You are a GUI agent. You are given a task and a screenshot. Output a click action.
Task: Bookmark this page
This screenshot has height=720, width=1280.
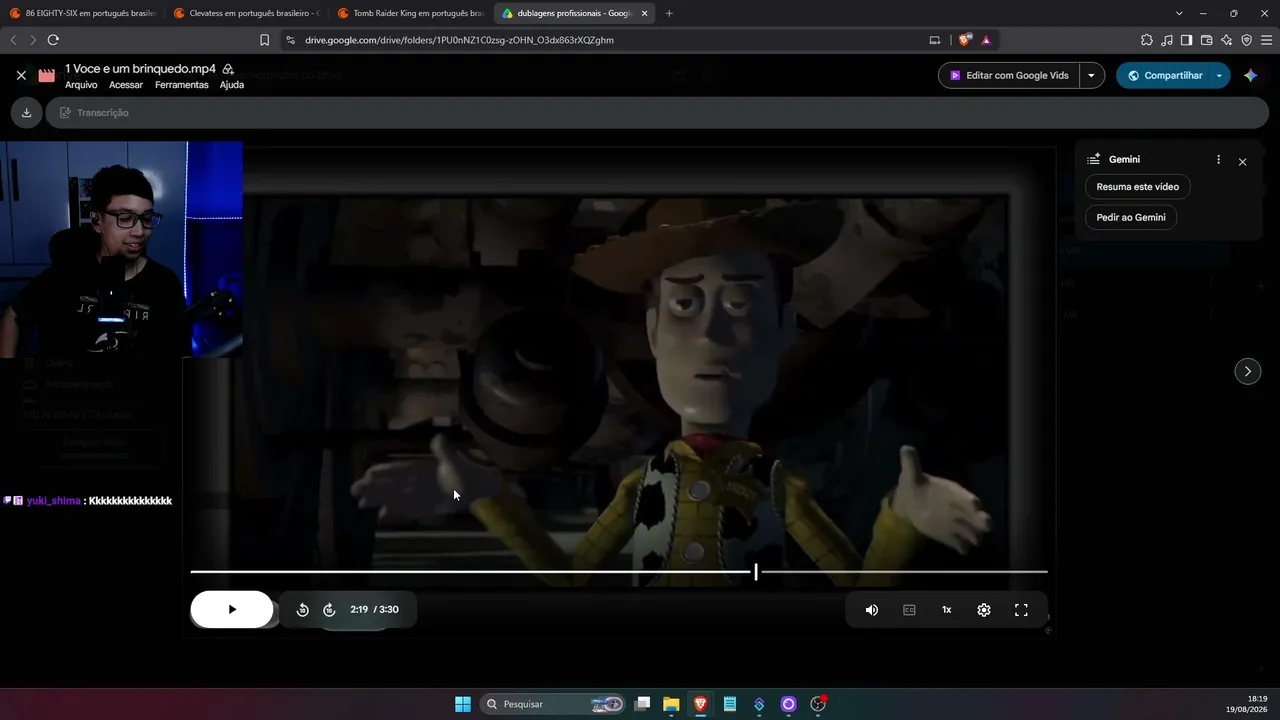coord(264,40)
